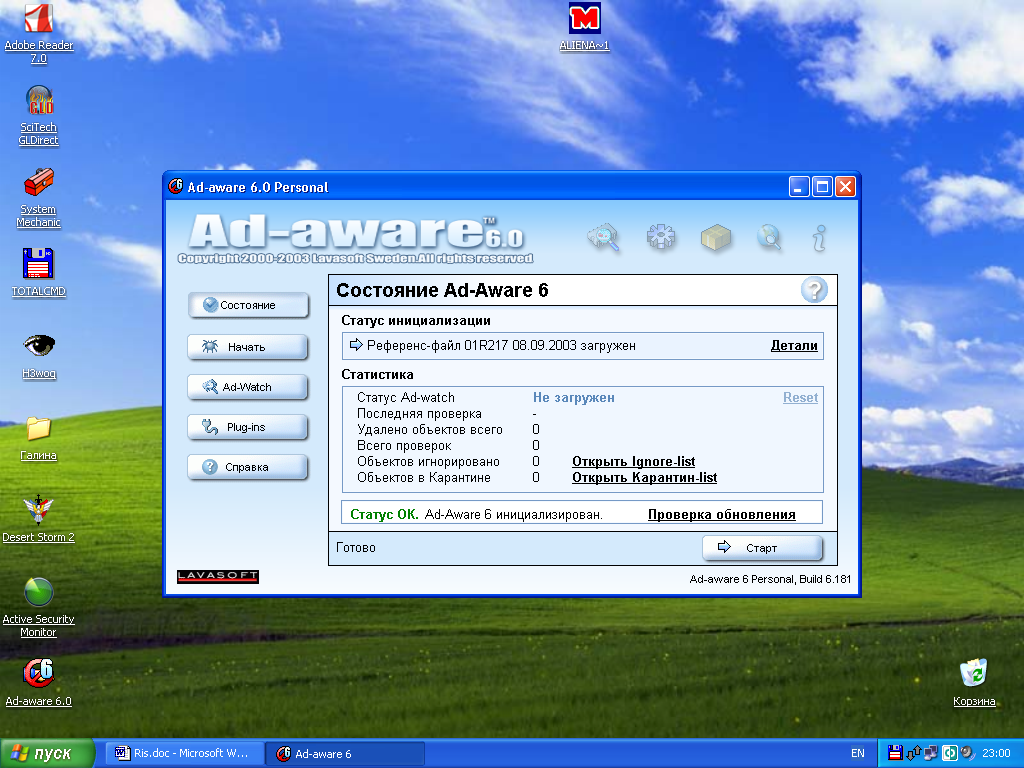Select the ALIENA~1 desktop icon
The width and height of the screenshot is (1024, 768).
584,27
